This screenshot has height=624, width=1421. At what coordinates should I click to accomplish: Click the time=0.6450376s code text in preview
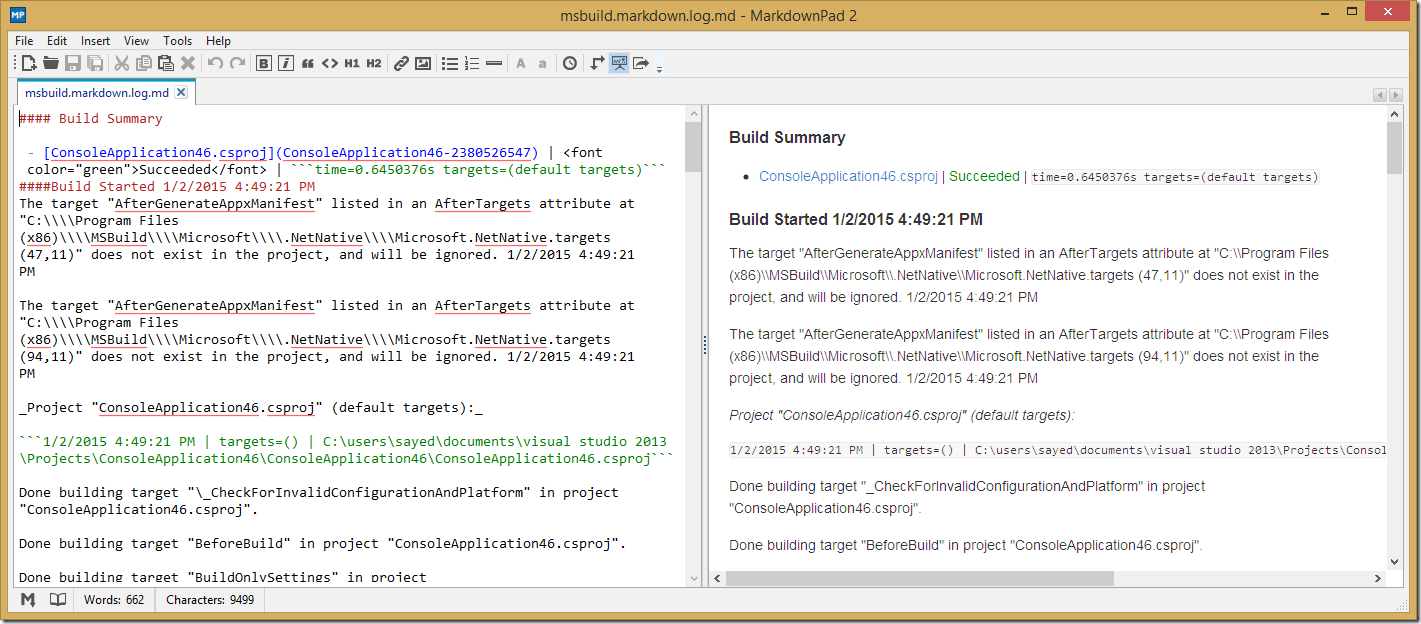(x=1175, y=177)
